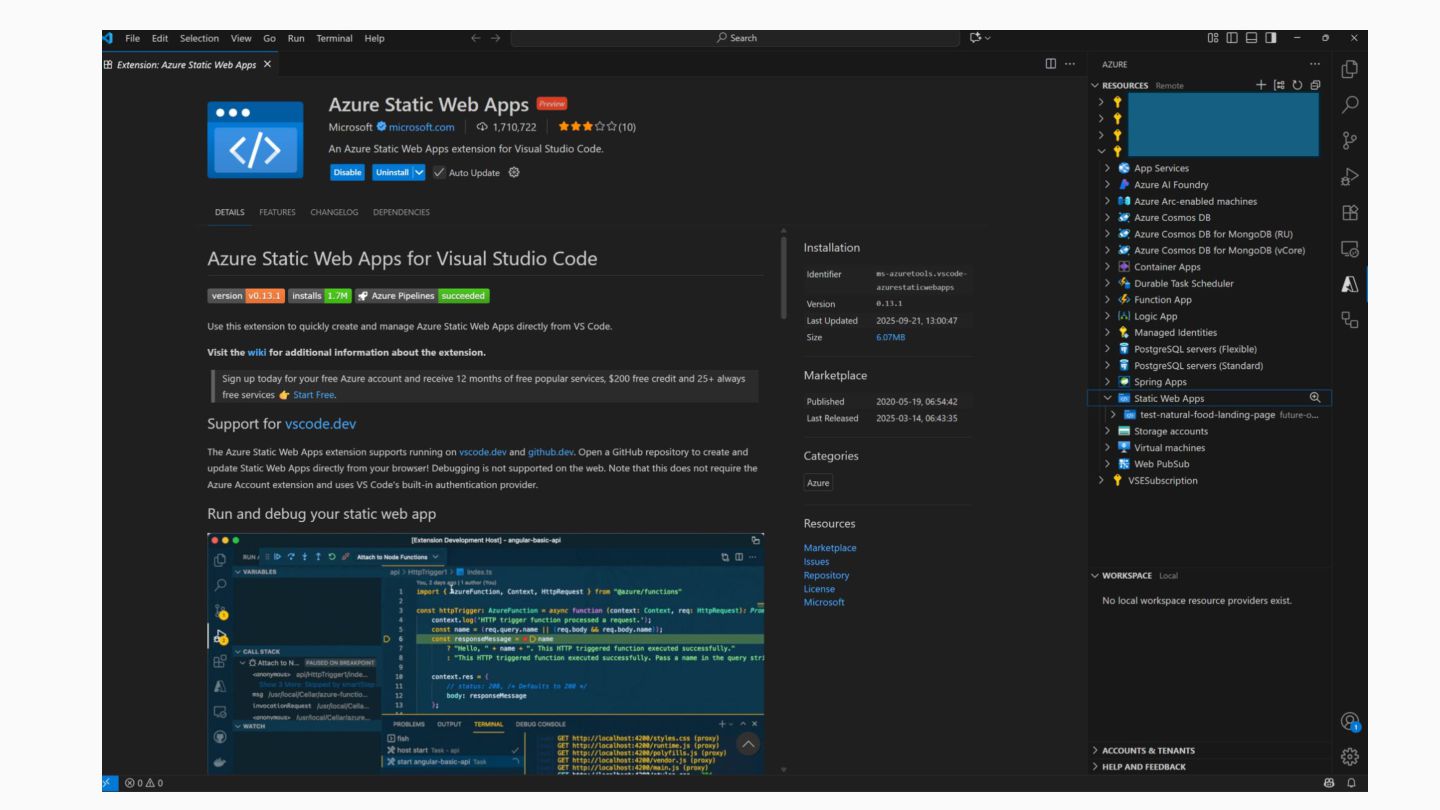Collapse all items in Resources tree

(x=1315, y=85)
